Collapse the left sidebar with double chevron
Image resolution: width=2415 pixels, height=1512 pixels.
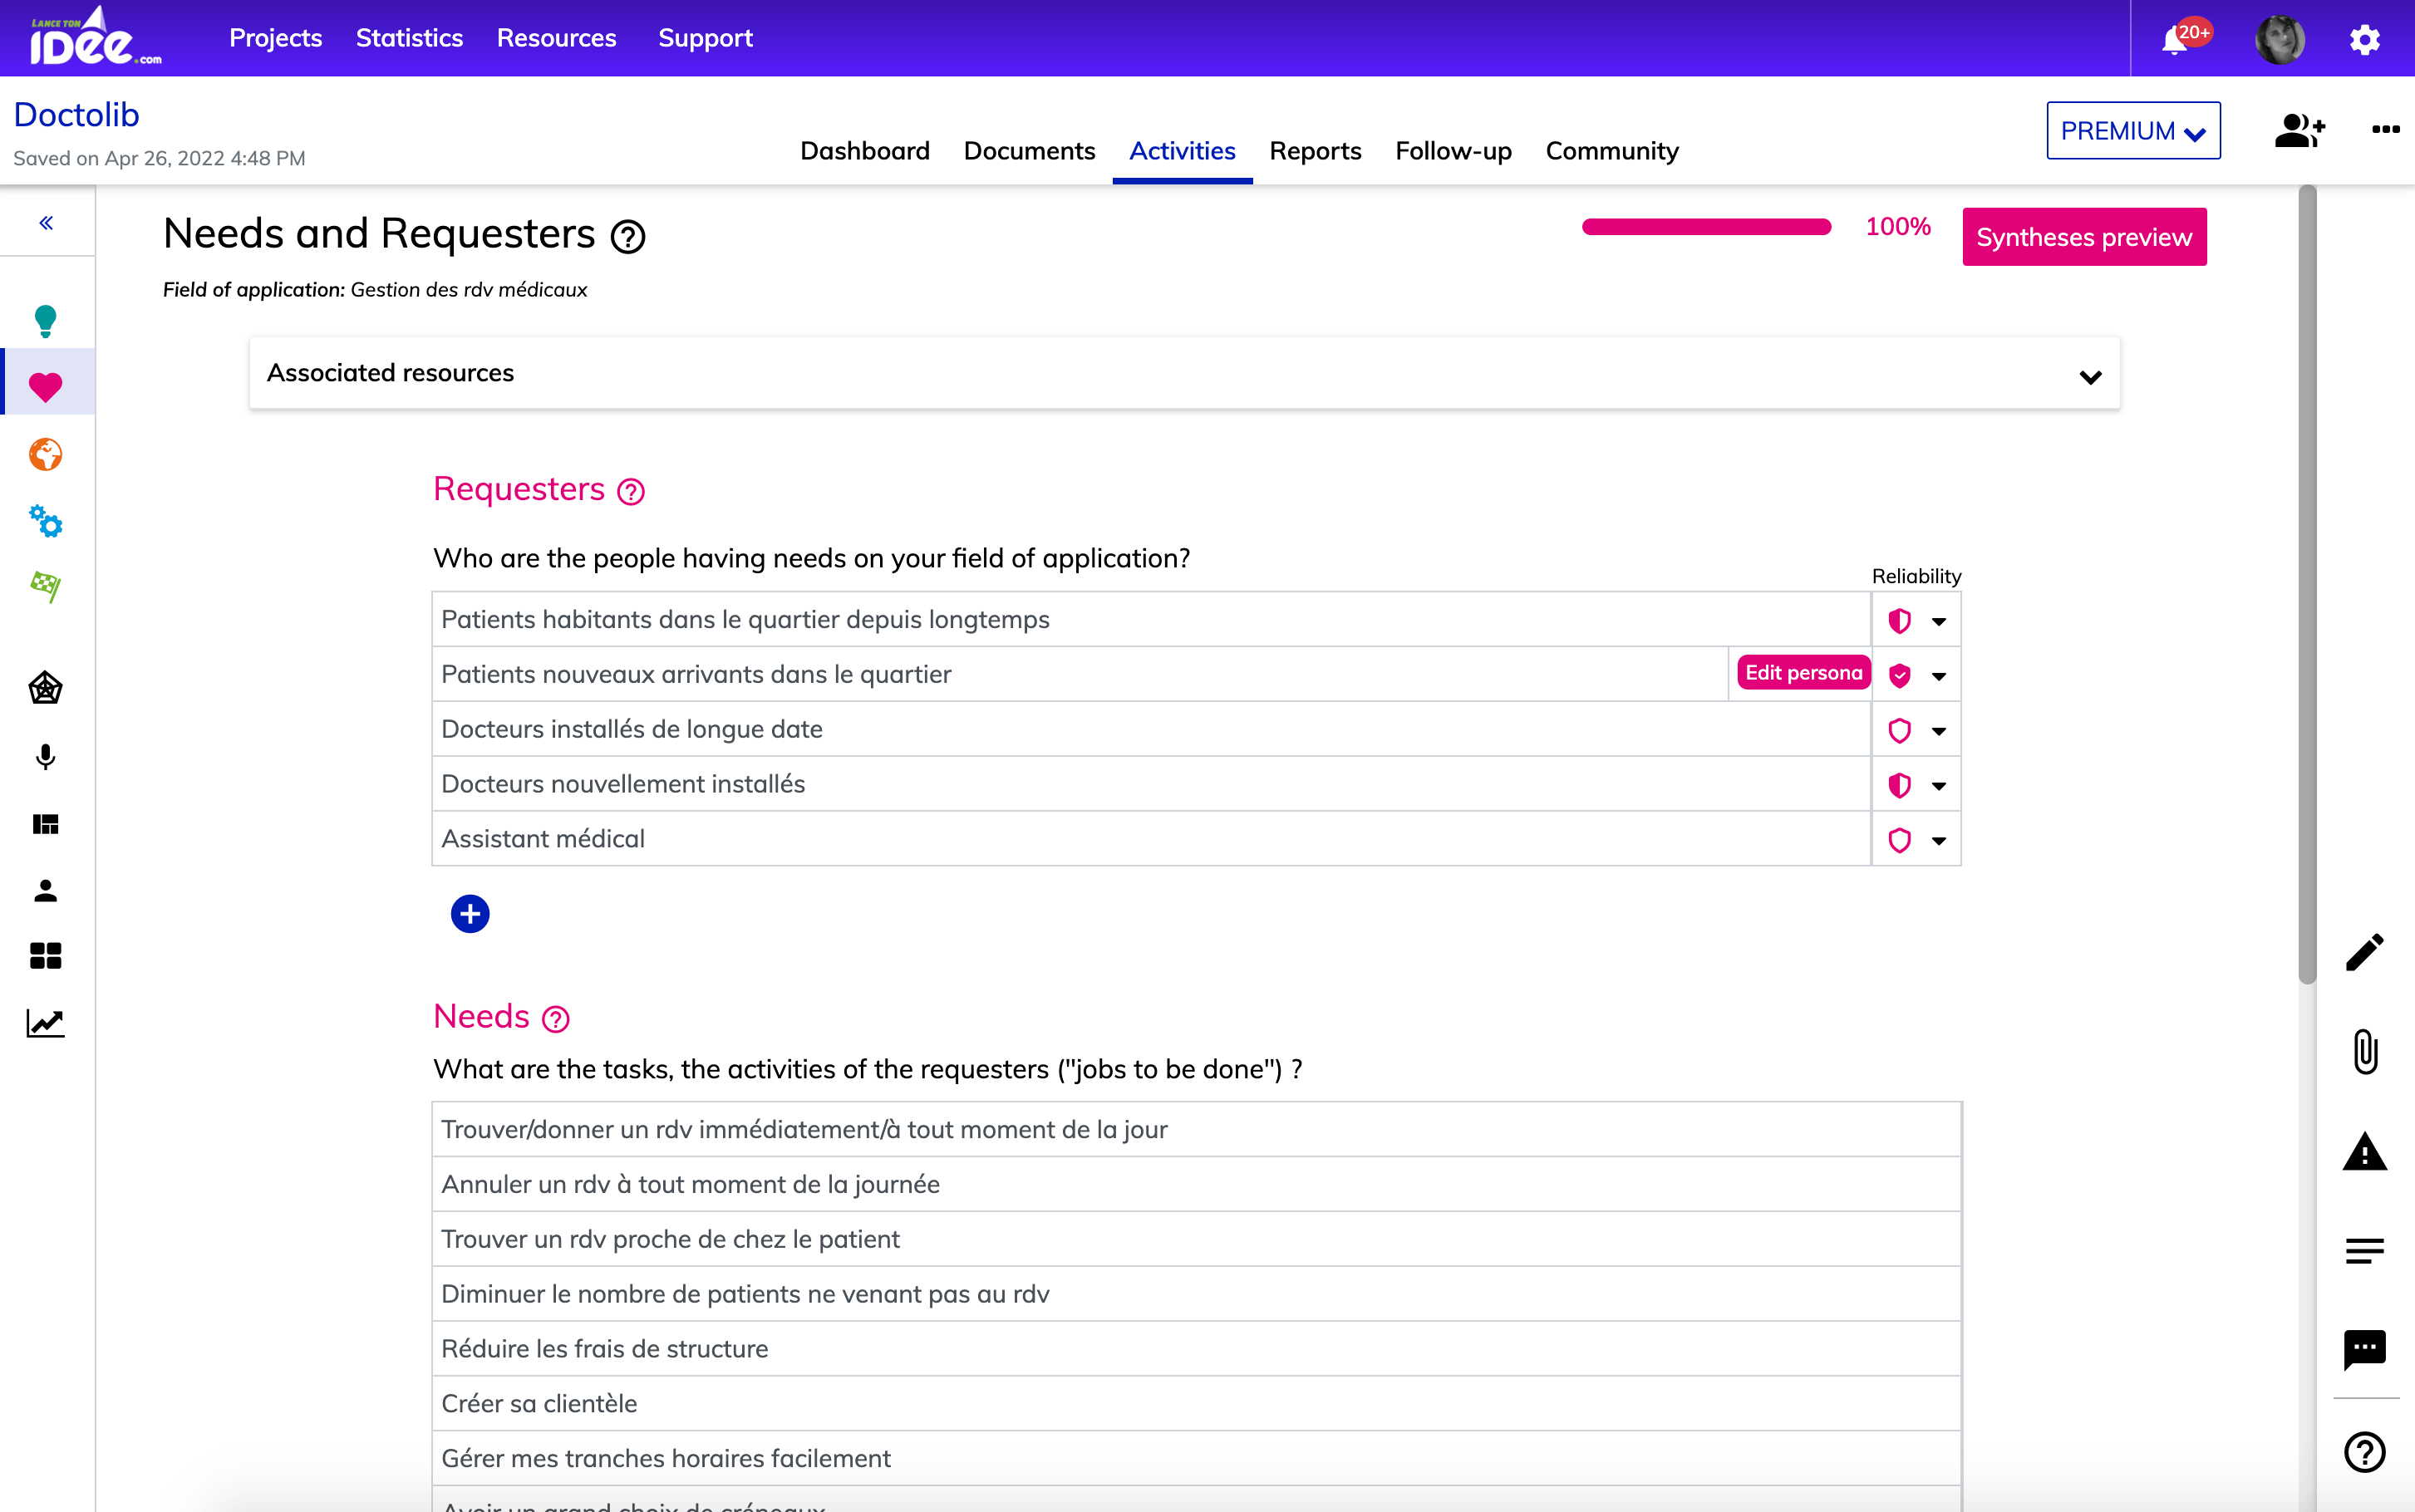[x=46, y=223]
